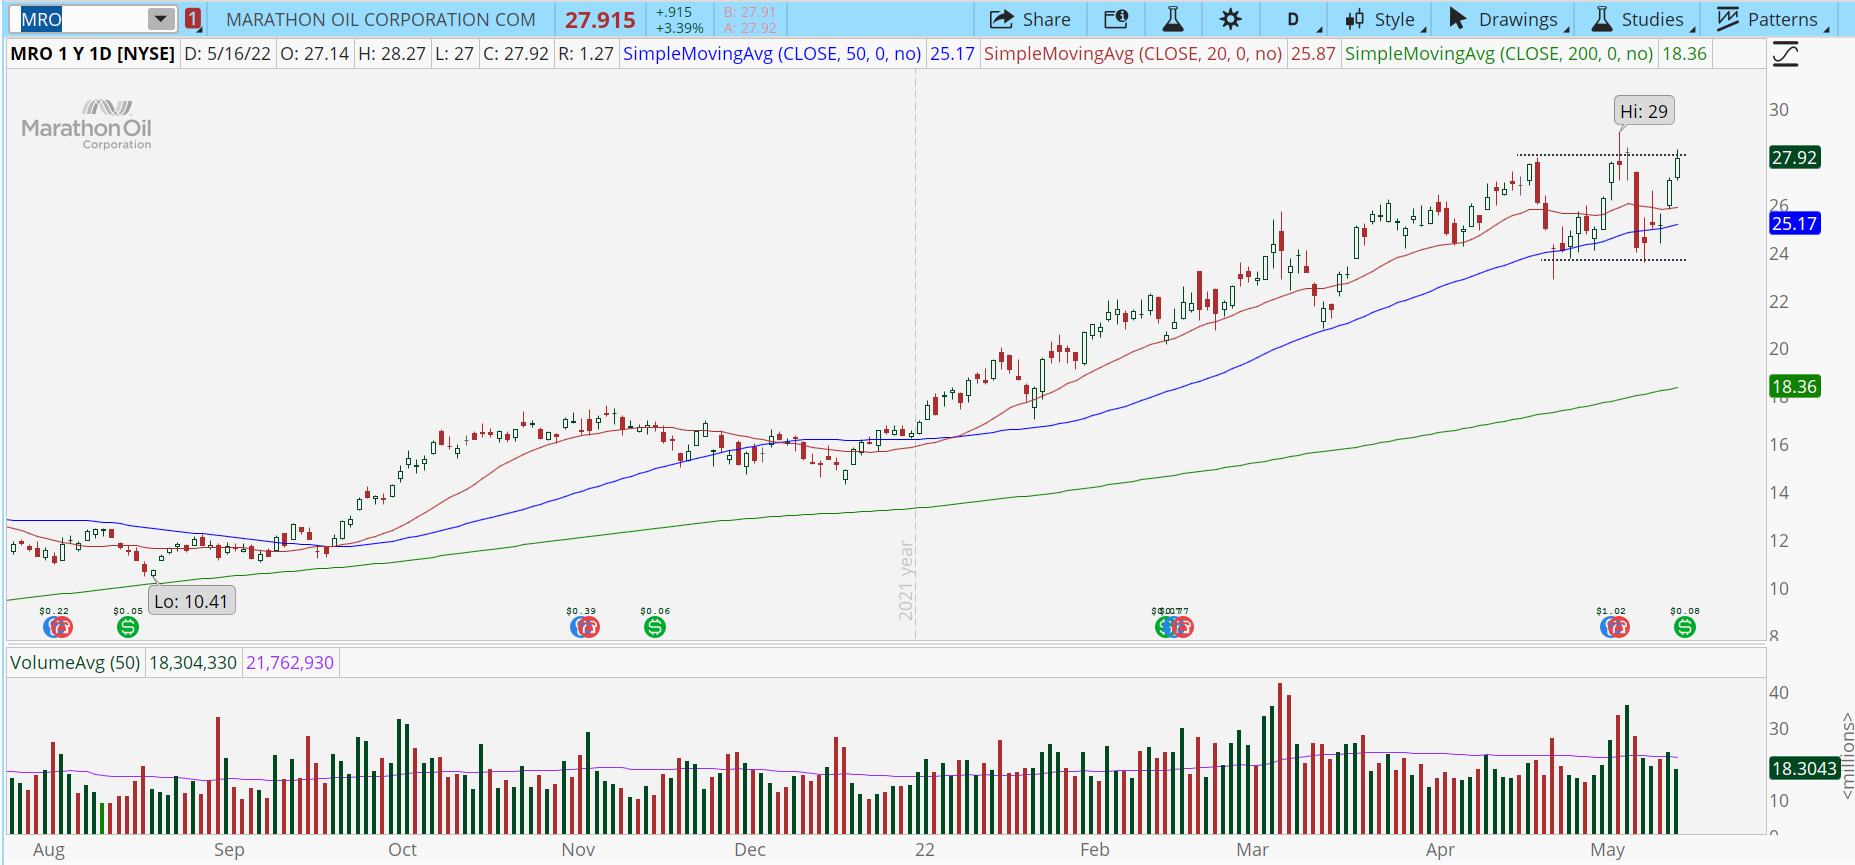Click the H: 28.27 high value
The image size is (1855, 865).
pyautogui.click(x=392, y=54)
